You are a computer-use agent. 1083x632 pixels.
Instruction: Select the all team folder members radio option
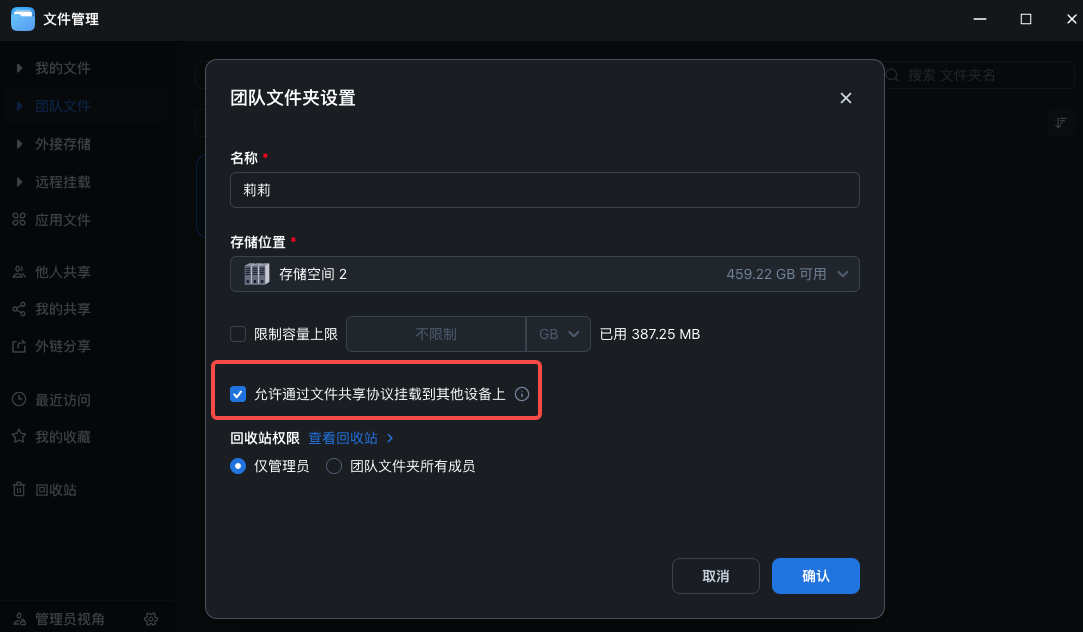[x=334, y=466]
